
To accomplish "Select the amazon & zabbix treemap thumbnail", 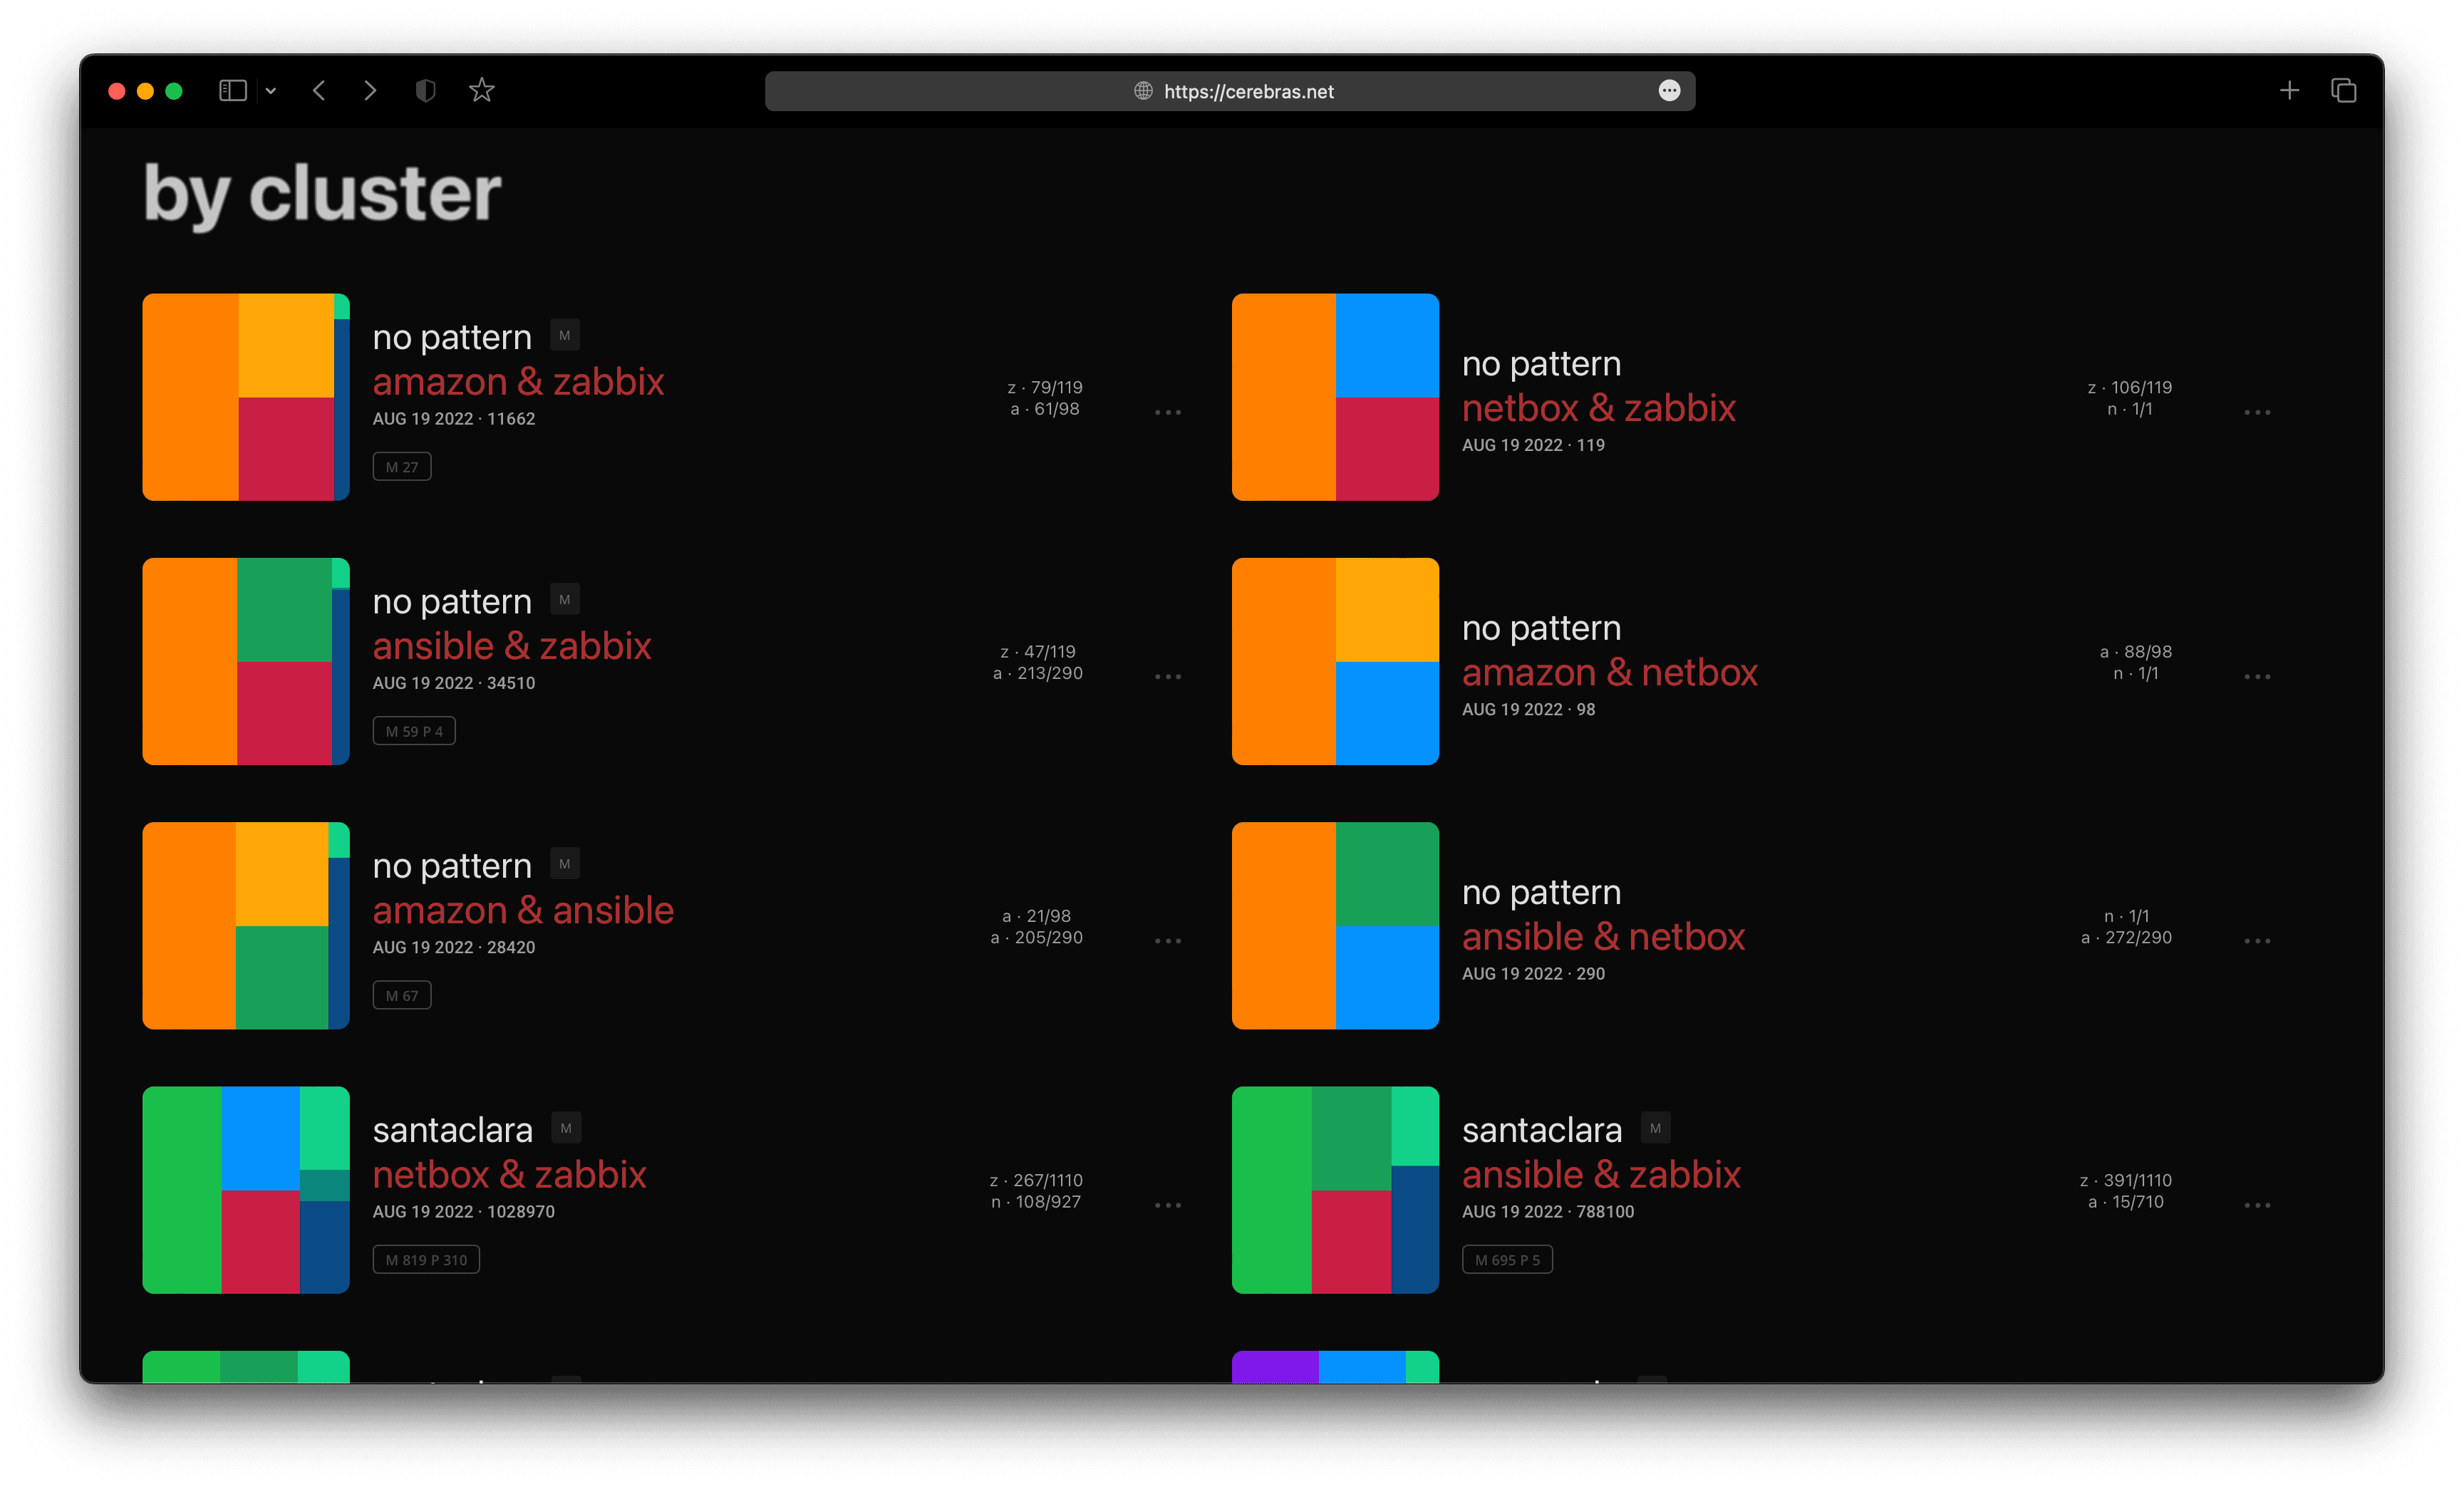I will pos(246,397).
